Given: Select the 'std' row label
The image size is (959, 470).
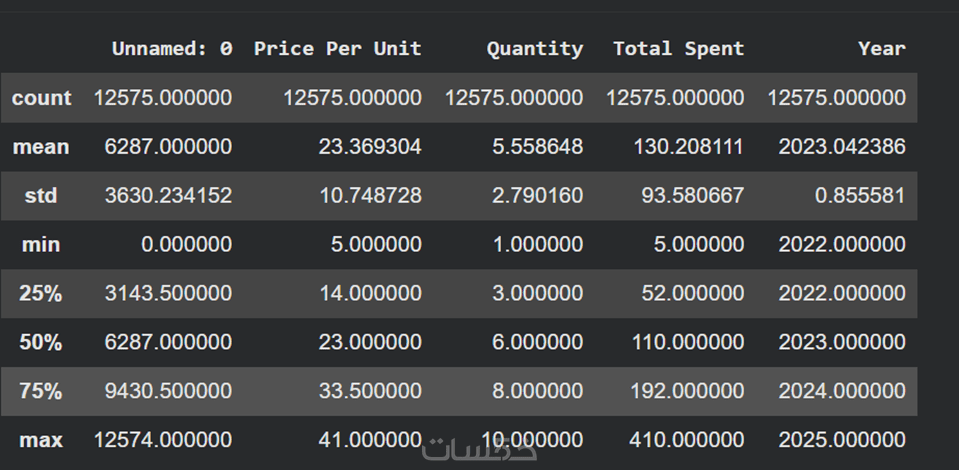Looking at the screenshot, I should click(x=41, y=196).
